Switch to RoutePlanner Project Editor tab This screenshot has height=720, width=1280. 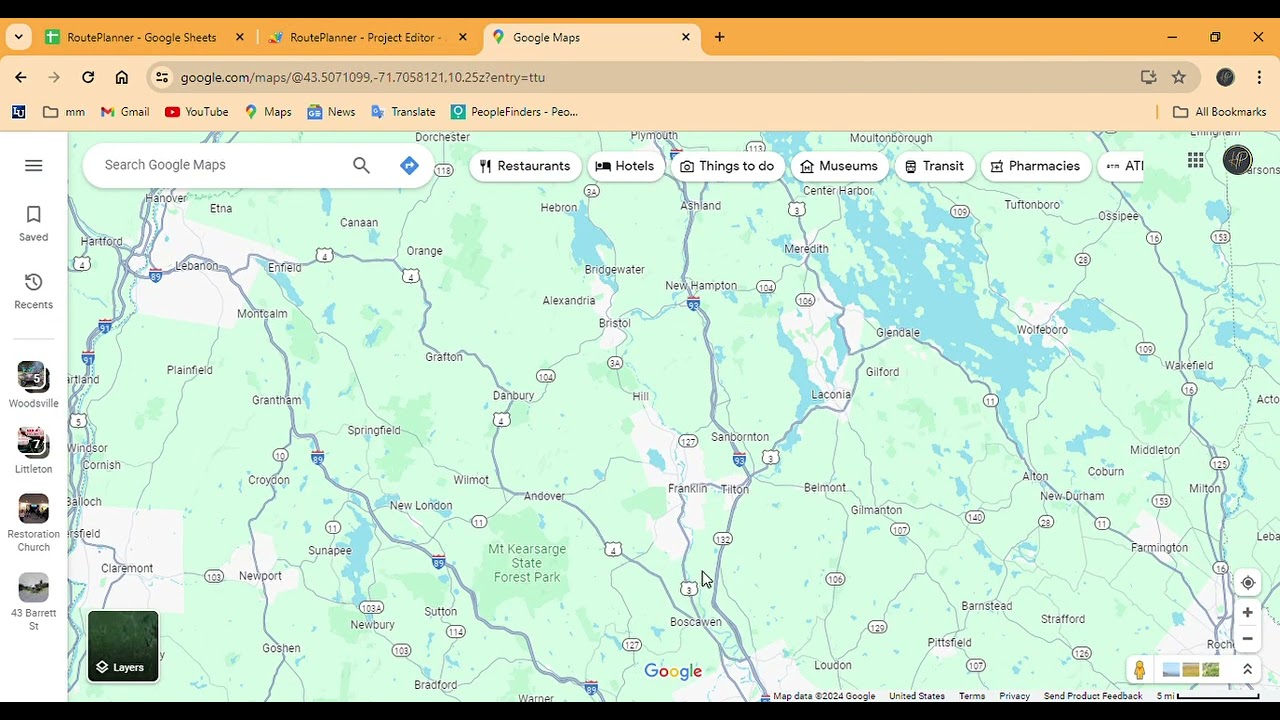(x=355, y=37)
